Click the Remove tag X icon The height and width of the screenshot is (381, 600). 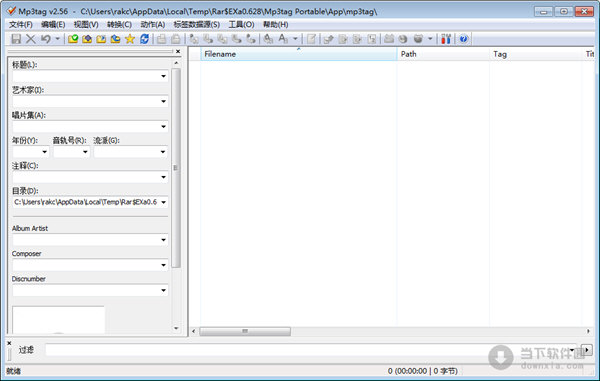[x=31, y=39]
